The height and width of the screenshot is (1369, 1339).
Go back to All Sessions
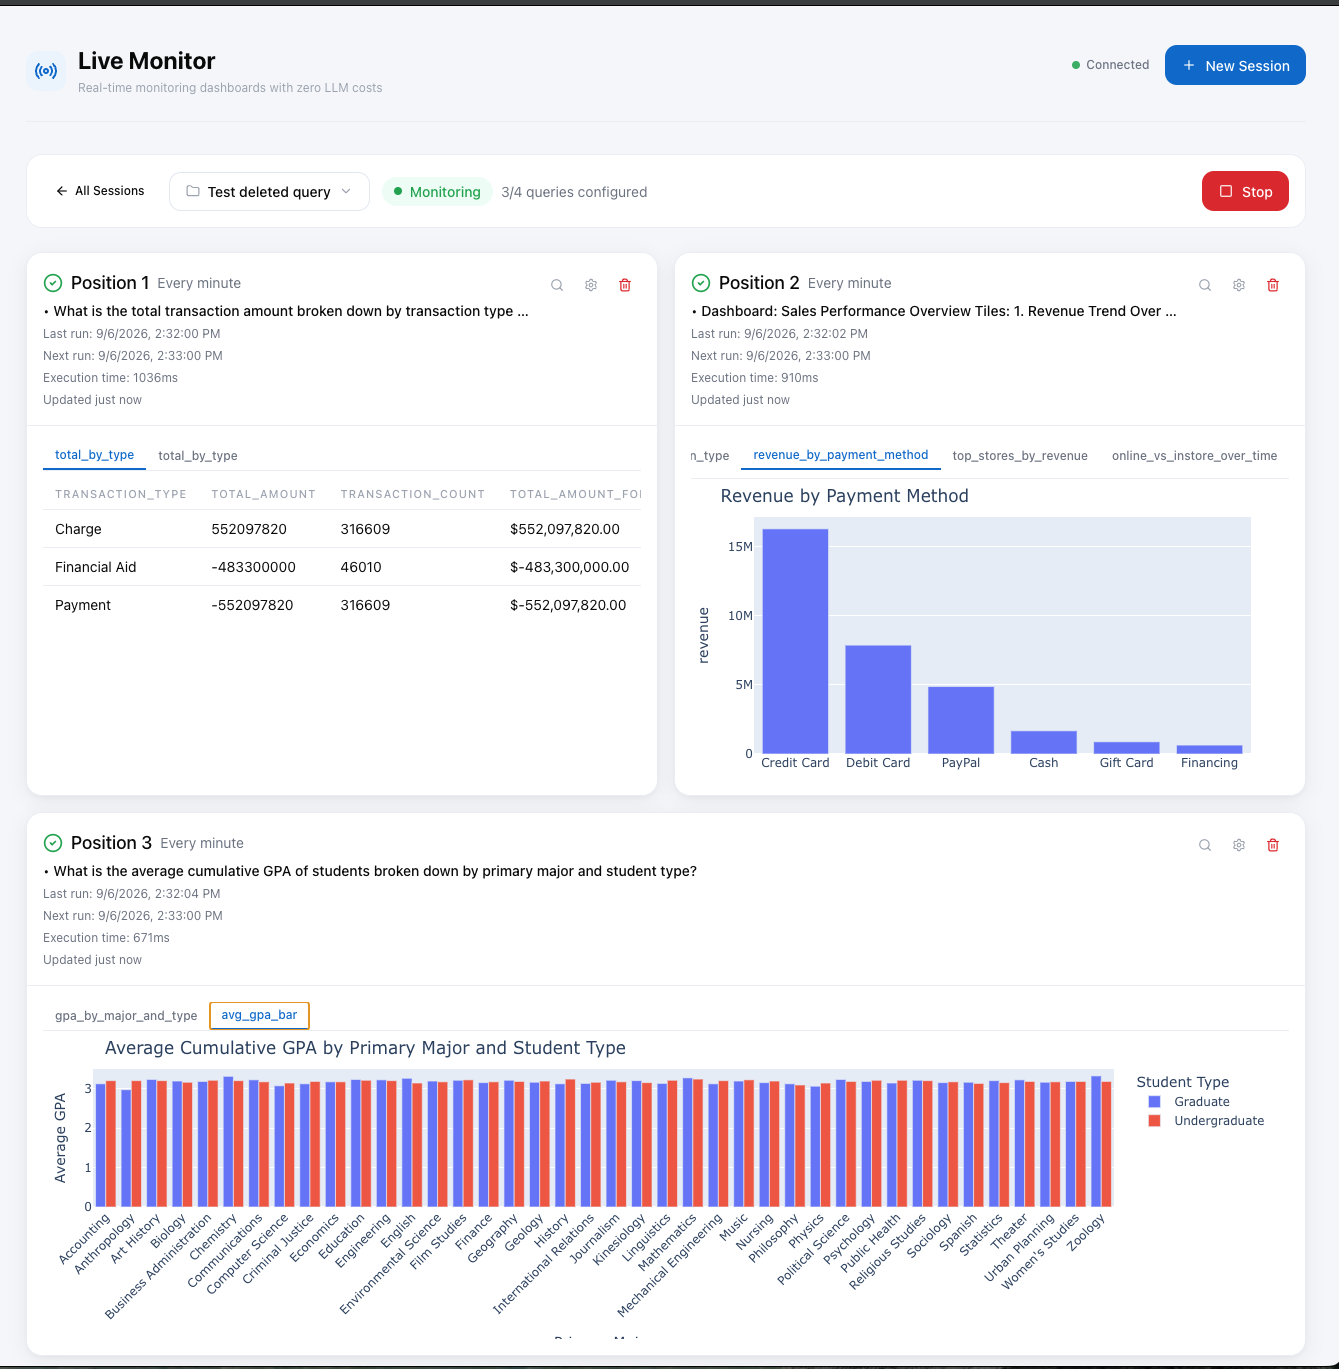pos(100,191)
